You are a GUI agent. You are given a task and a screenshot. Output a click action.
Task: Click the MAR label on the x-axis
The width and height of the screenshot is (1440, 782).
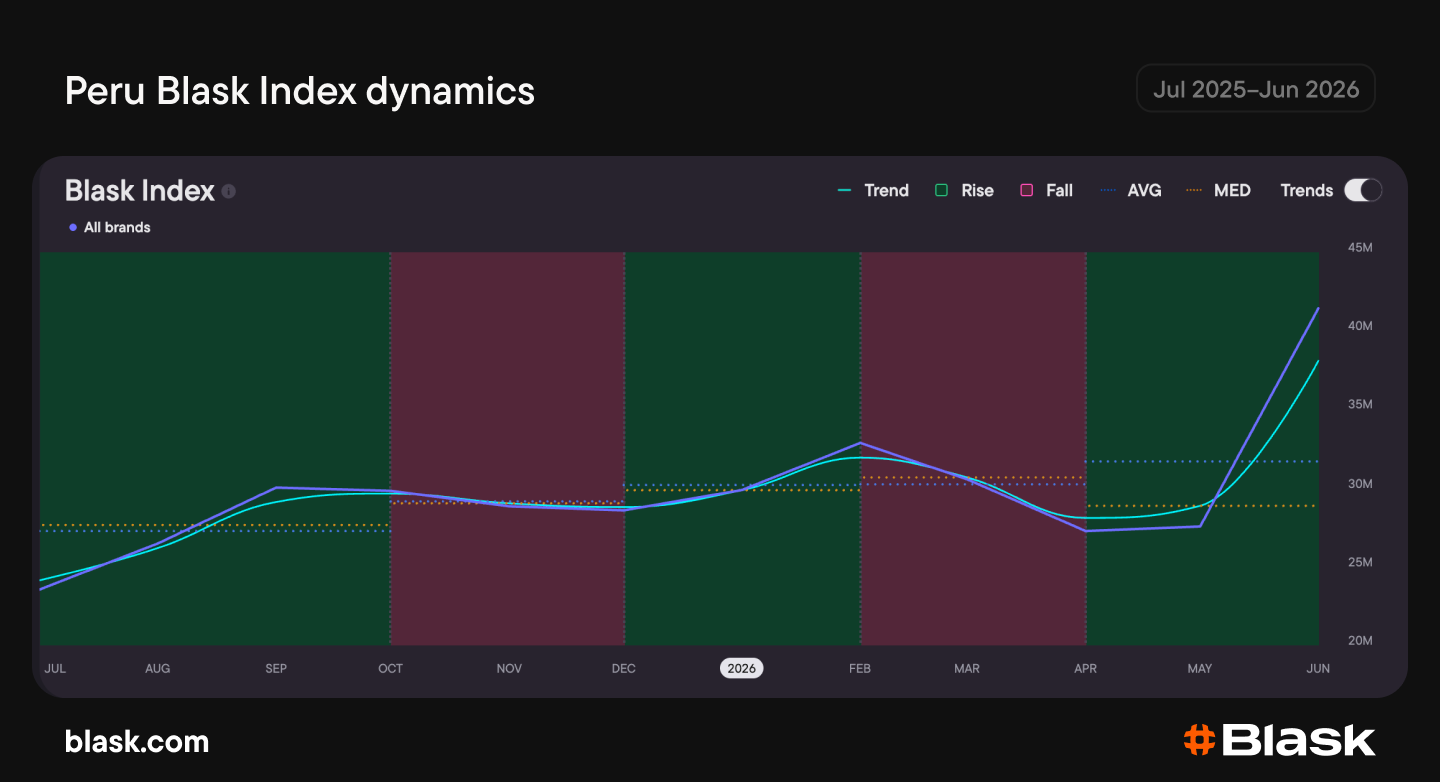967,668
